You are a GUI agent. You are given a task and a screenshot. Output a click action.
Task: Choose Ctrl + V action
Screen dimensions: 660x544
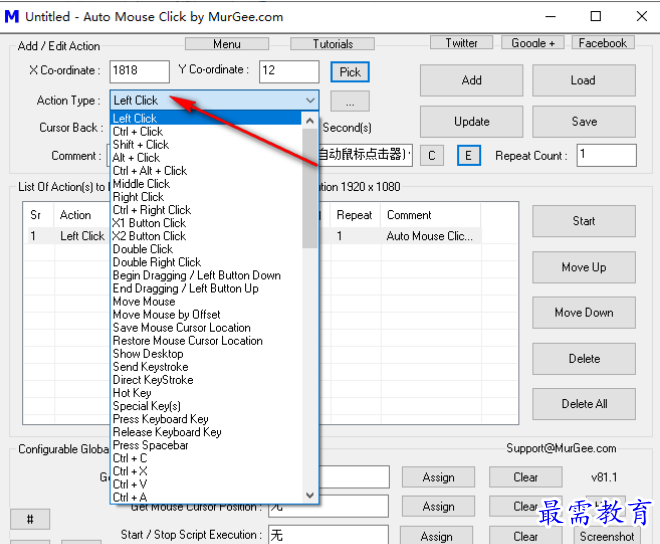coord(206,484)
